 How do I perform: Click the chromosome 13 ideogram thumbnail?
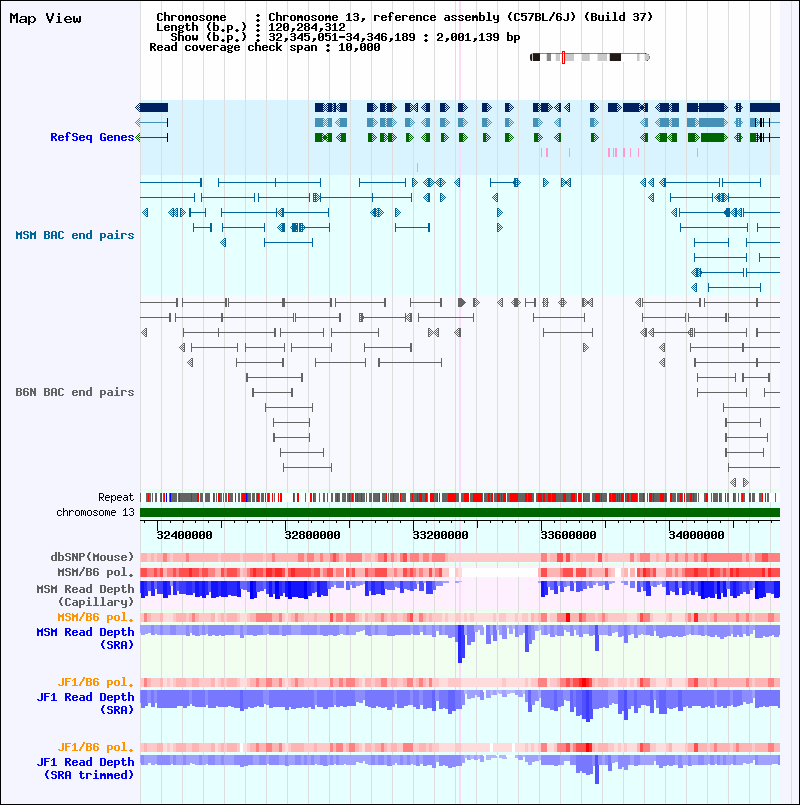click(x=590, y=57)
